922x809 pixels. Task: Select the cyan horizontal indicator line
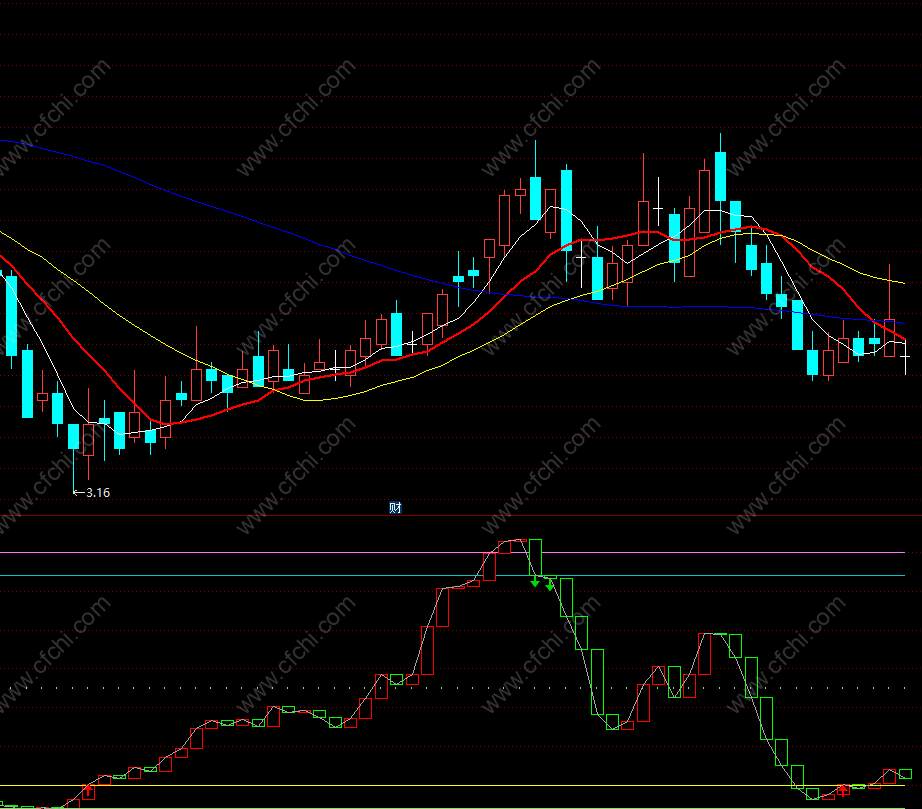452,576
